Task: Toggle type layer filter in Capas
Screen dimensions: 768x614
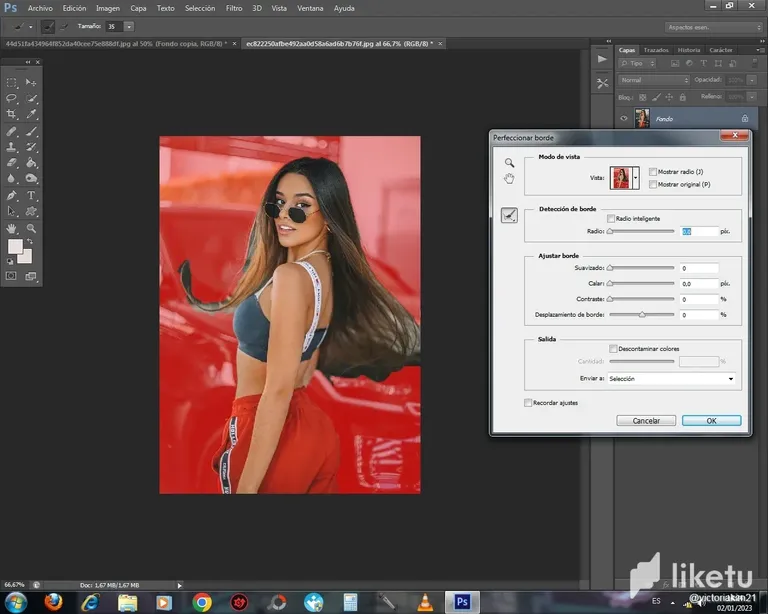Action: (703, 63)
